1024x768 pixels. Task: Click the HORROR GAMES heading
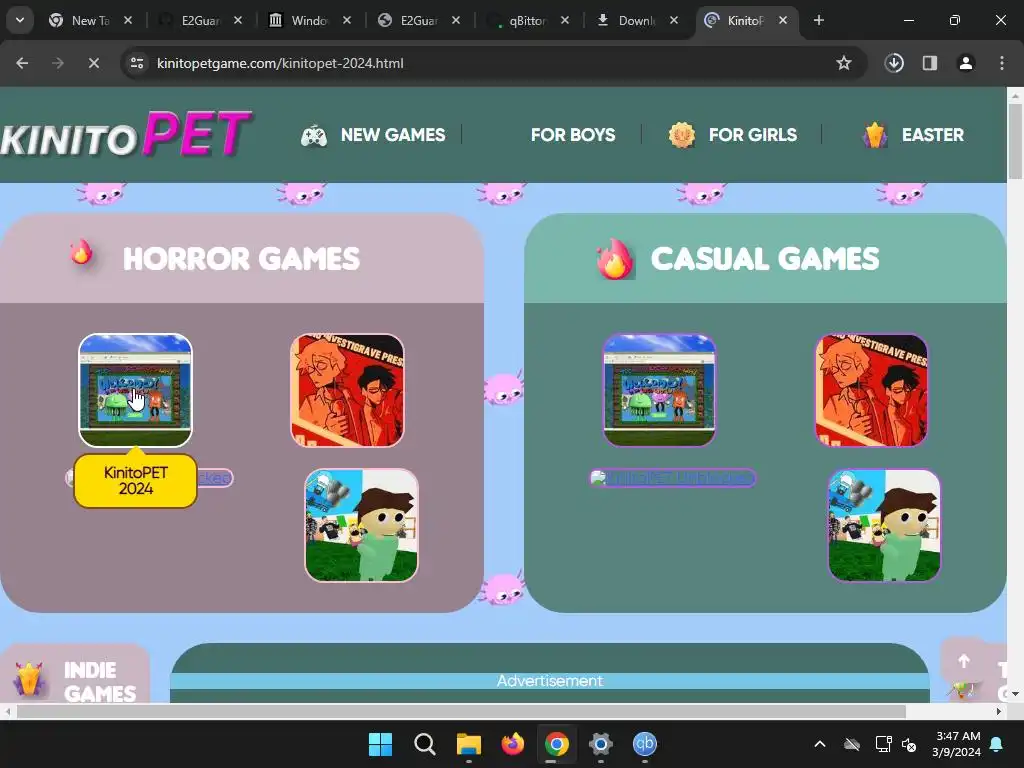pyautogui.click(x=241, y=259)
